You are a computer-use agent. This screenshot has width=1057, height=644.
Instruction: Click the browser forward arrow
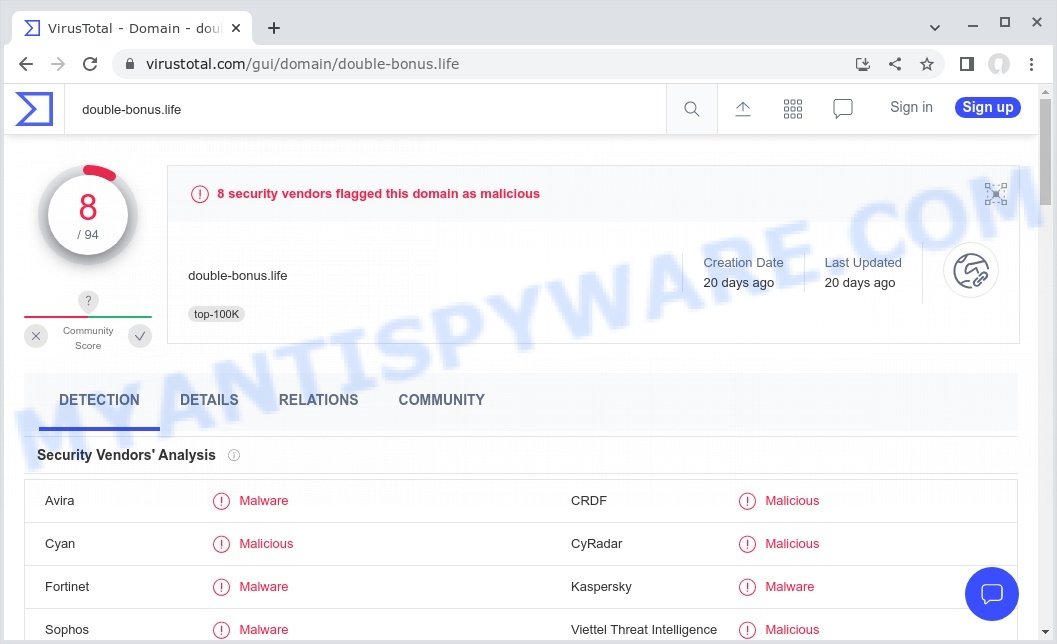pyautogui.click(x=58, y=64)
